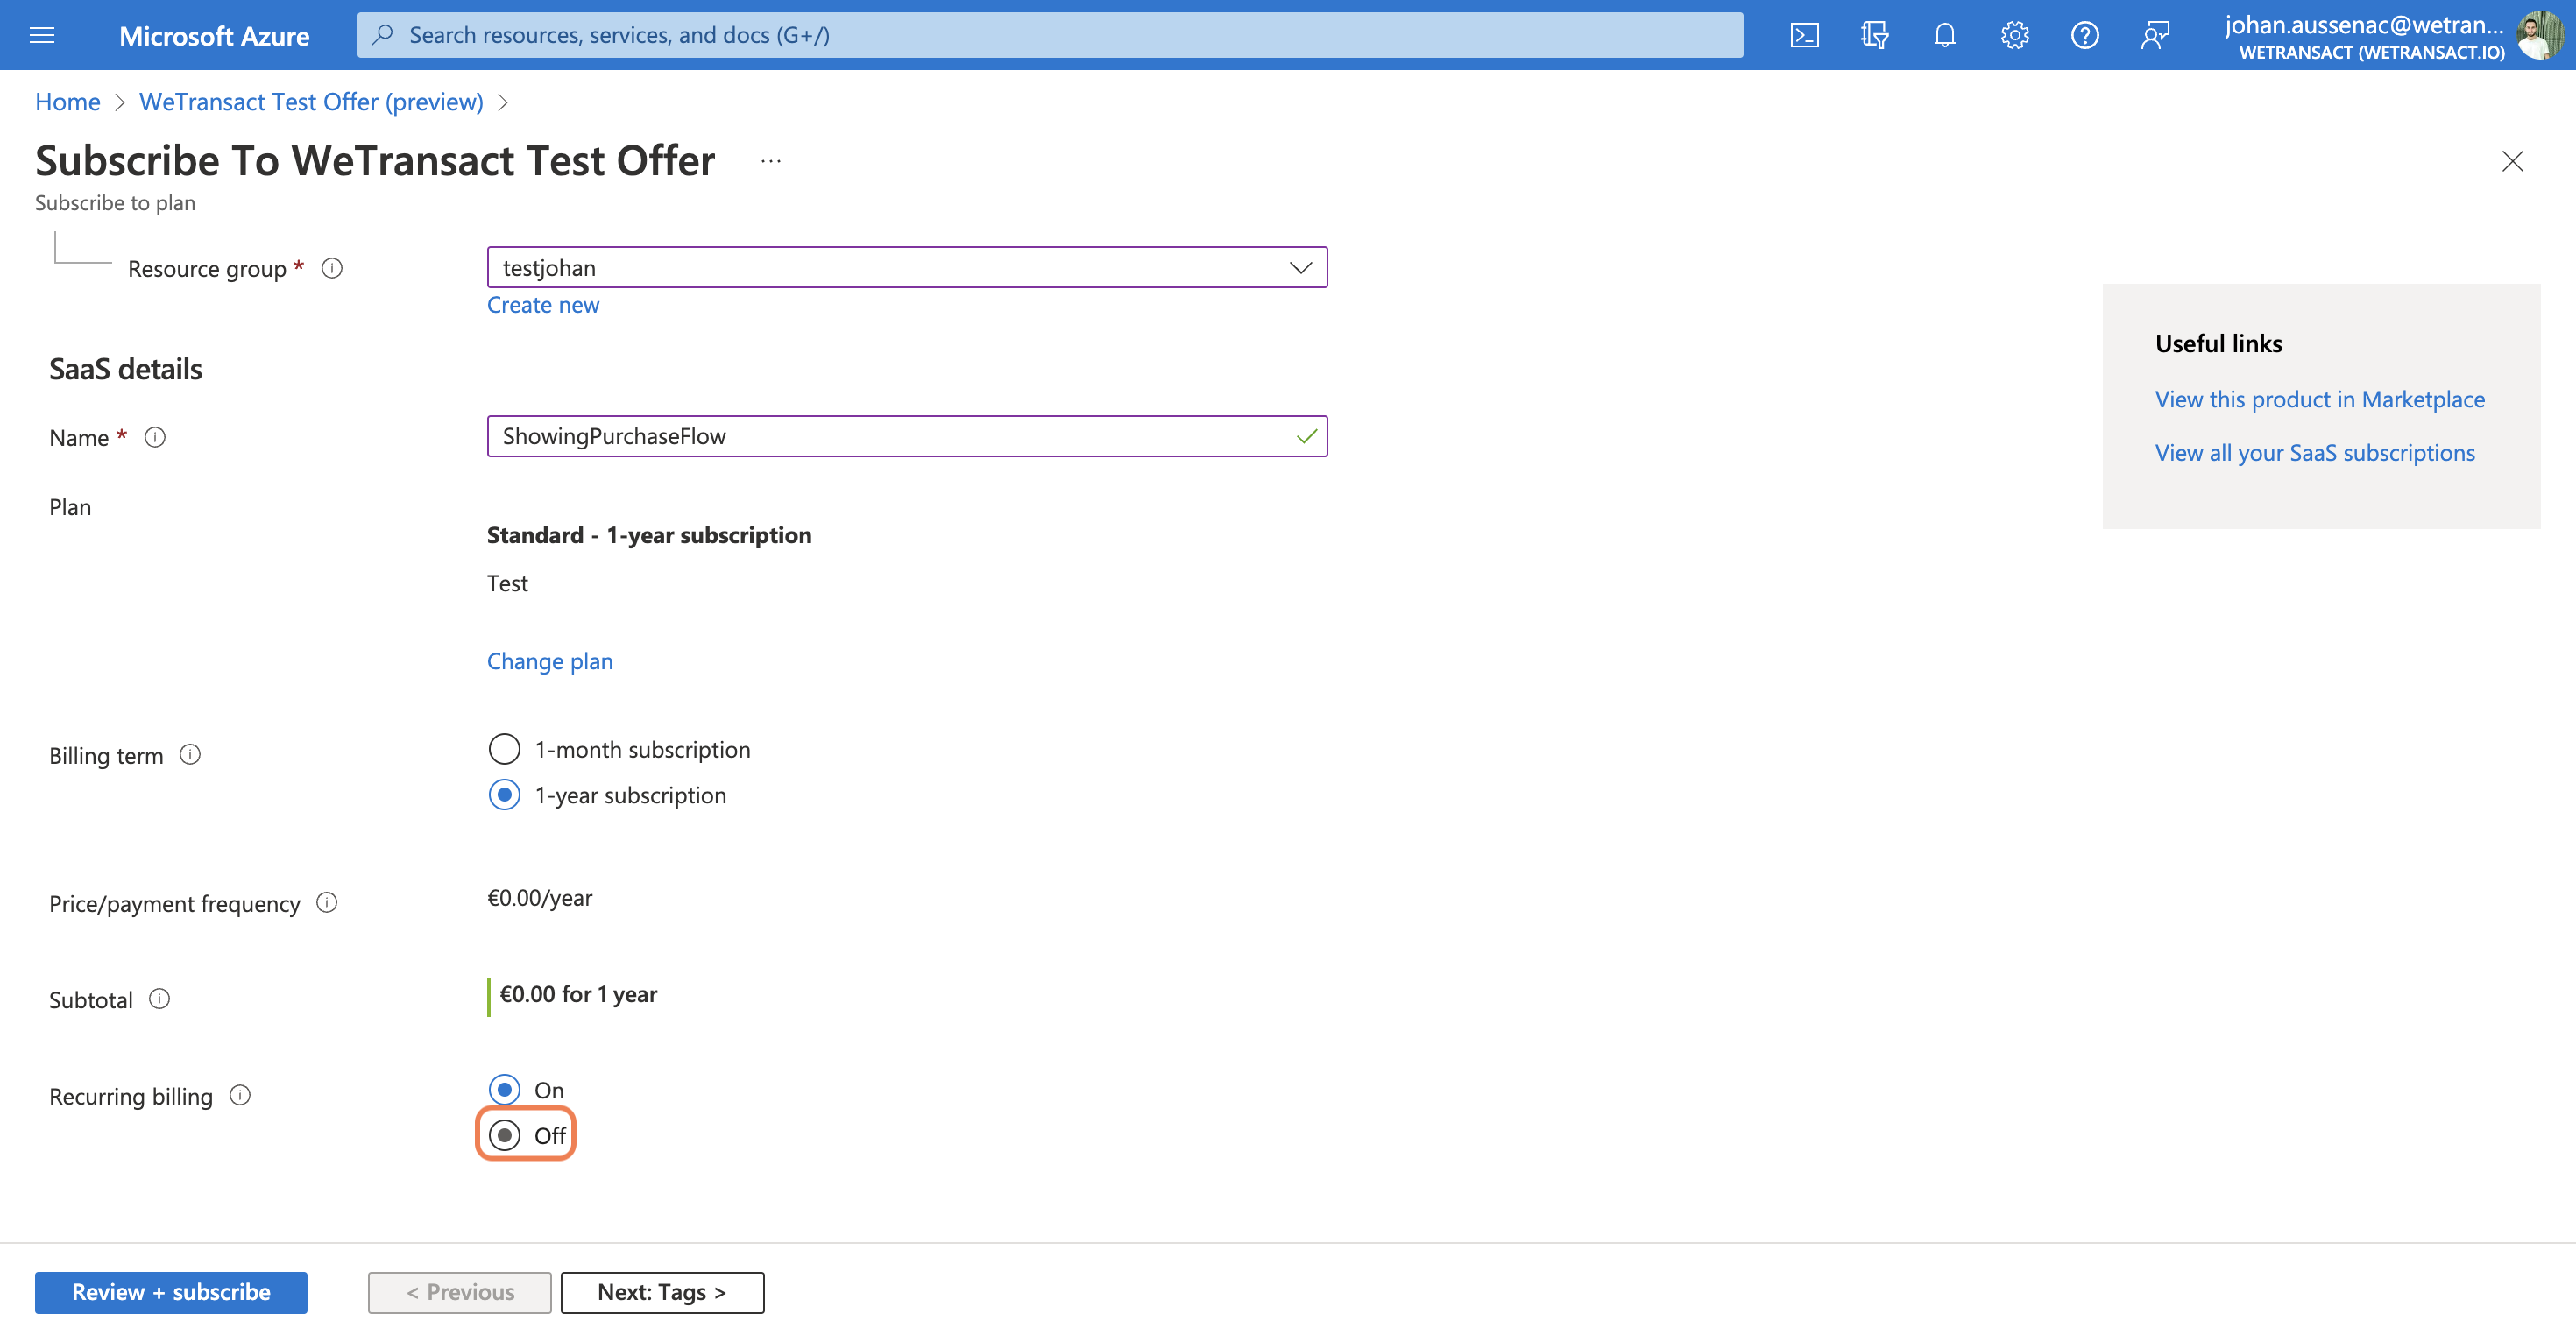Select the 1-year subscription radio button
Viewport: 2576px width, 1342px height.
click(x=504, y=795)
